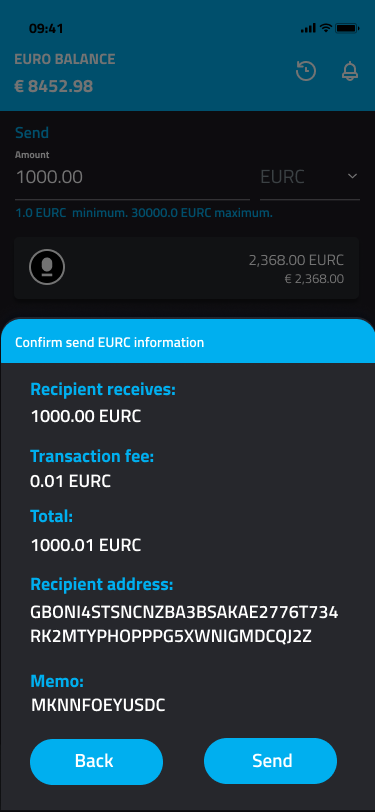Viewport: 375px width, 812px height.
Task: Expand the EURC currency dropdown chevron
Action: click(352, 177)
